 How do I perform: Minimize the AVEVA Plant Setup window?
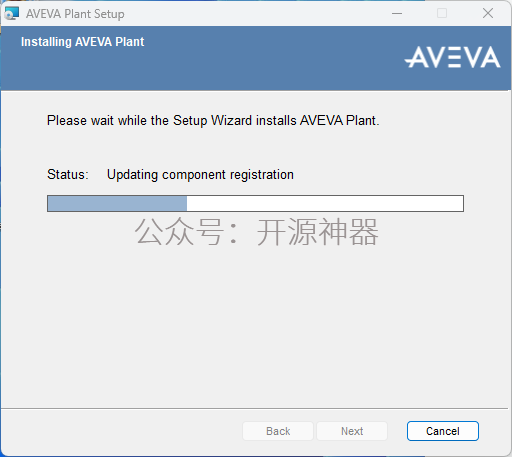[397, 14]
